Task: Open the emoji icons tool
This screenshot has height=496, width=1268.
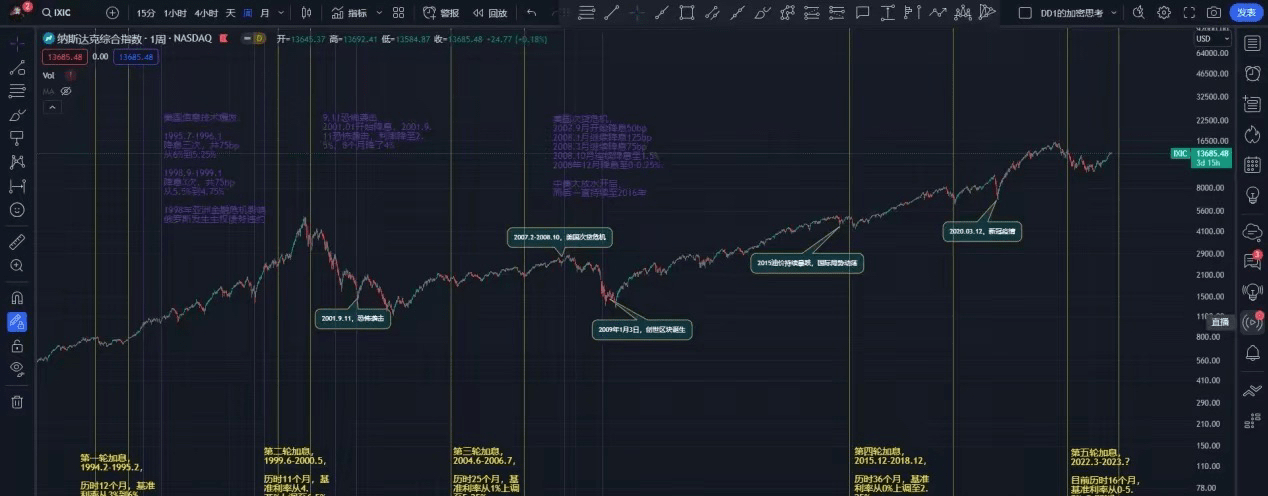Action: click(16, 209)
